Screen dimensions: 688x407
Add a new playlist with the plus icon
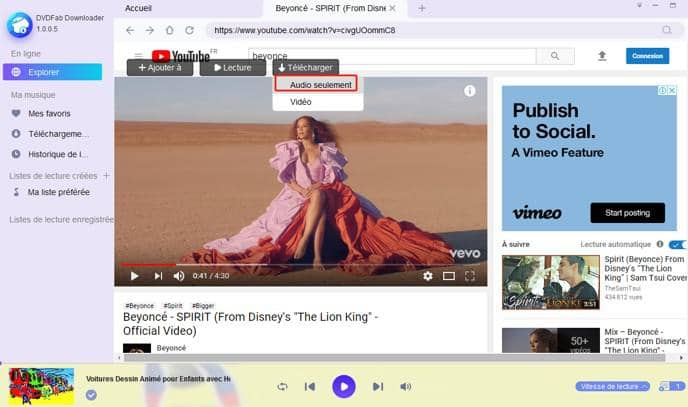(106, 175)
